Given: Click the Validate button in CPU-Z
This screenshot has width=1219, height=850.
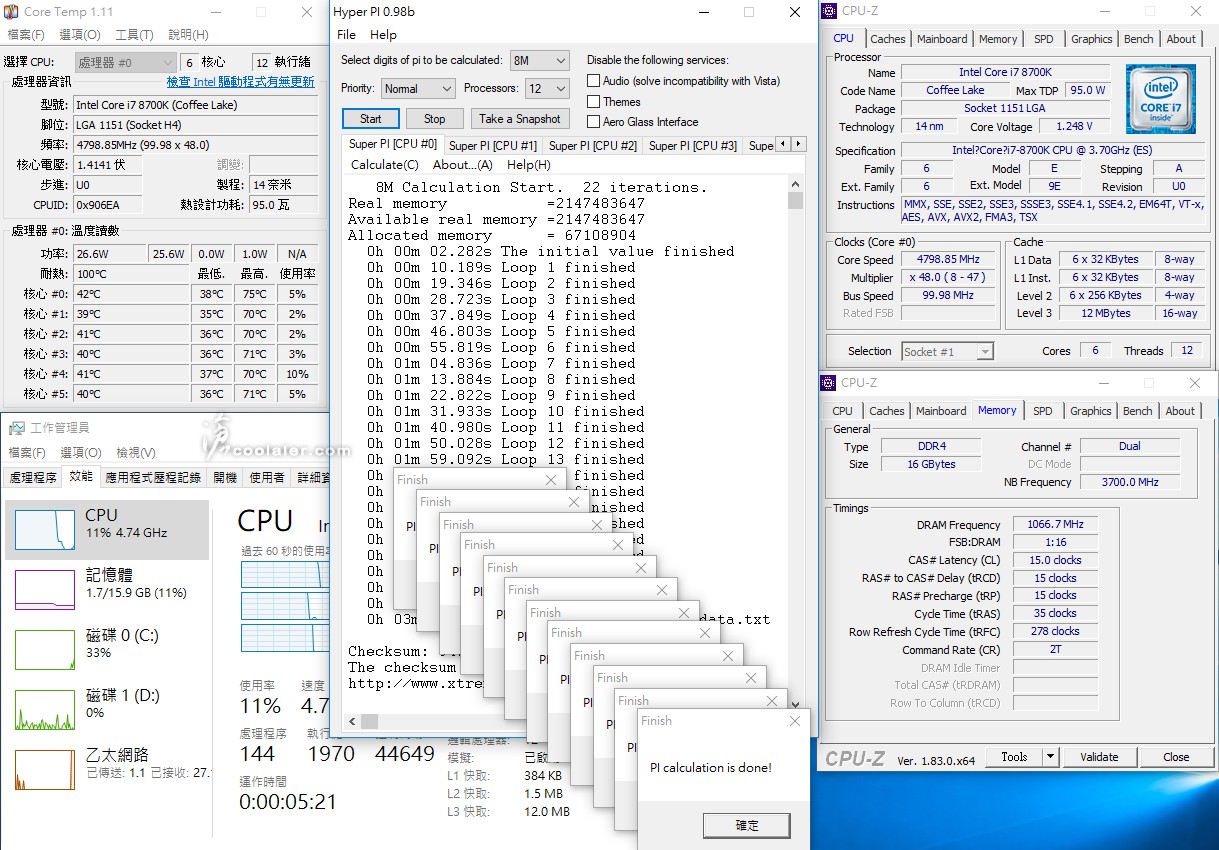Looking at the screenshot, I should [x=1099, y=757].
